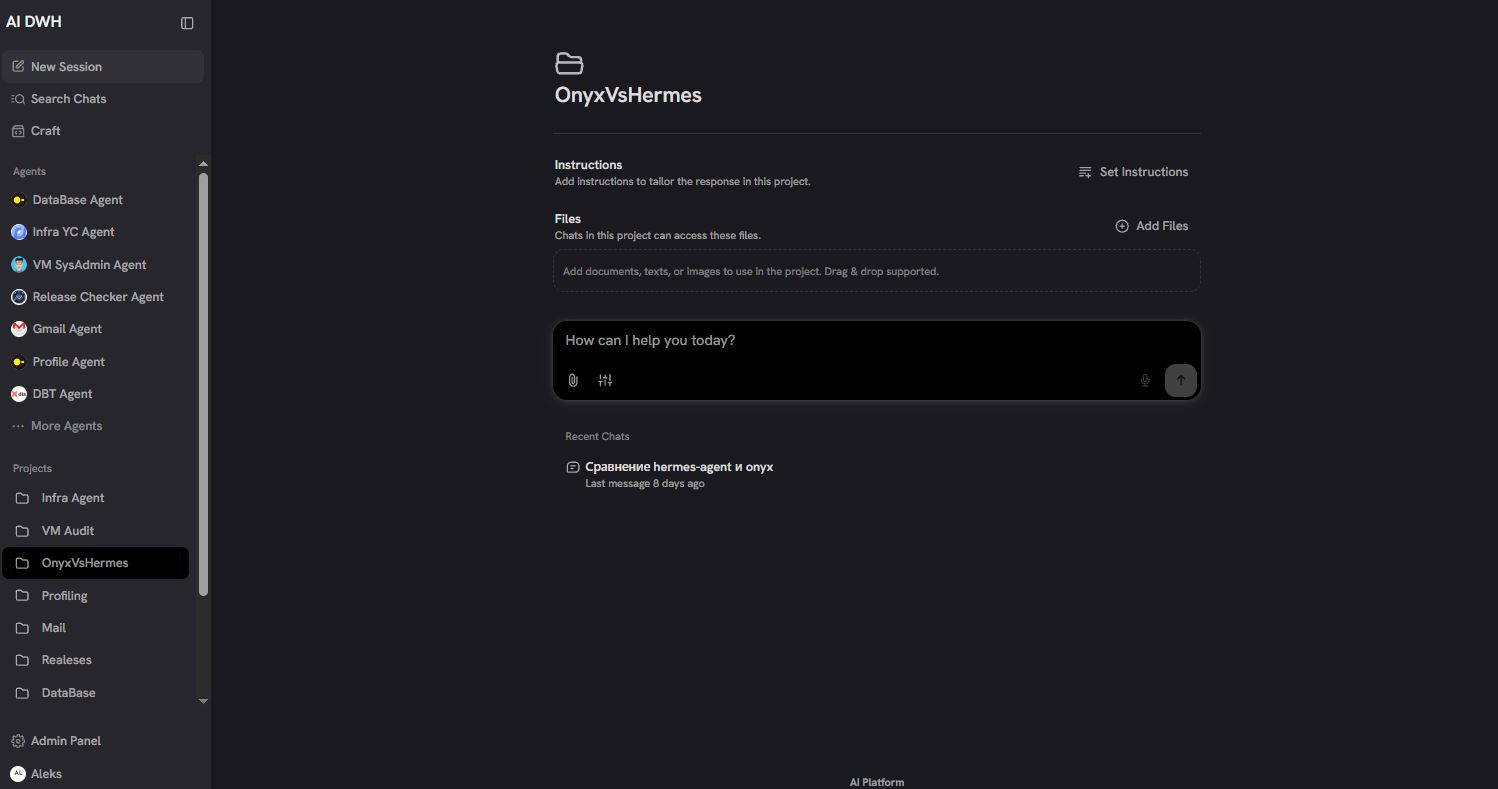Image resolution: width=1498 pixels, height=789 pixels.
Task: Click the folder icon next to VM Audit
Action: tap(22, 531)
